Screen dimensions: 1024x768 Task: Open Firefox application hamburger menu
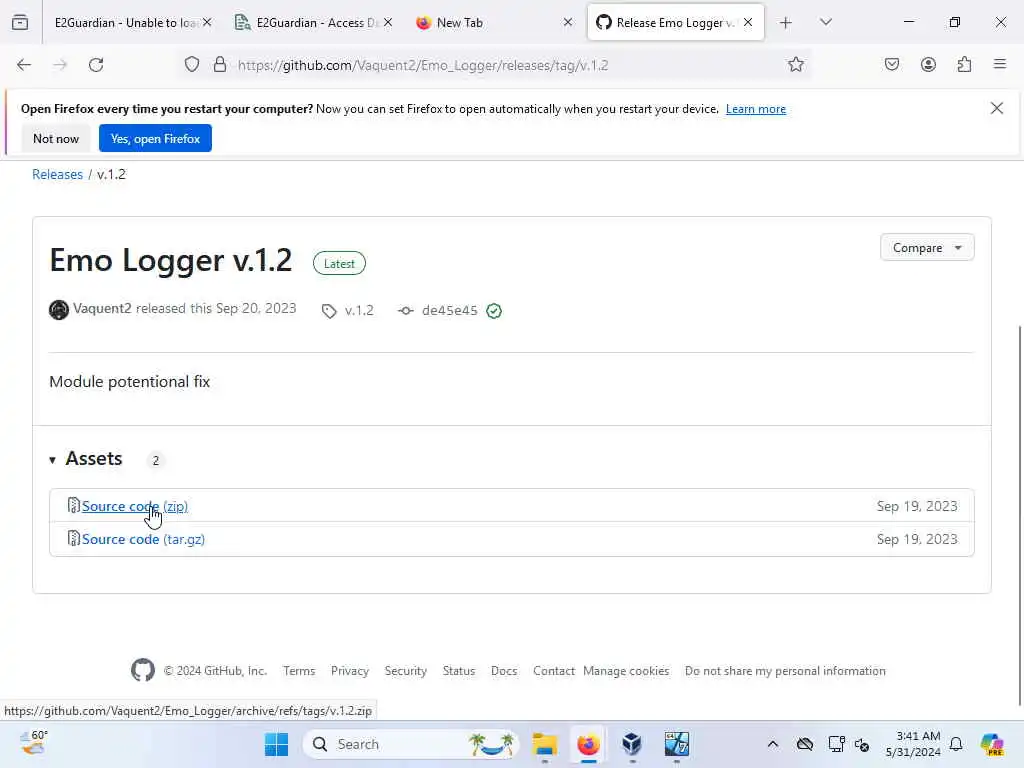pos(1000,64)
